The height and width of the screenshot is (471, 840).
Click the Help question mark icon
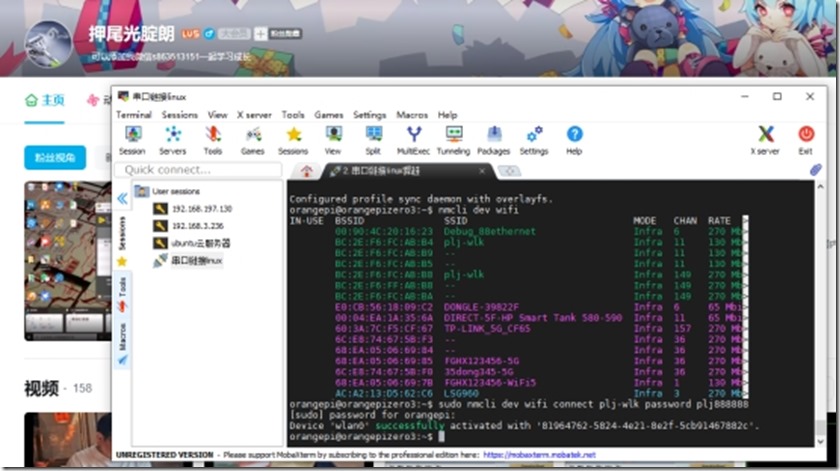pyautogui.click(x=574, y=140)
